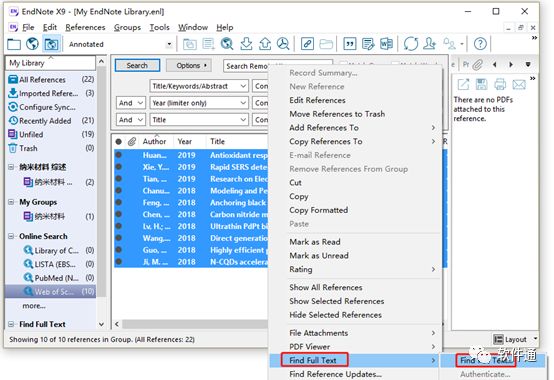Screen dimensions: 554x380
Task: Click the Sync Library toolbar icon
Action: pos(411,44)
